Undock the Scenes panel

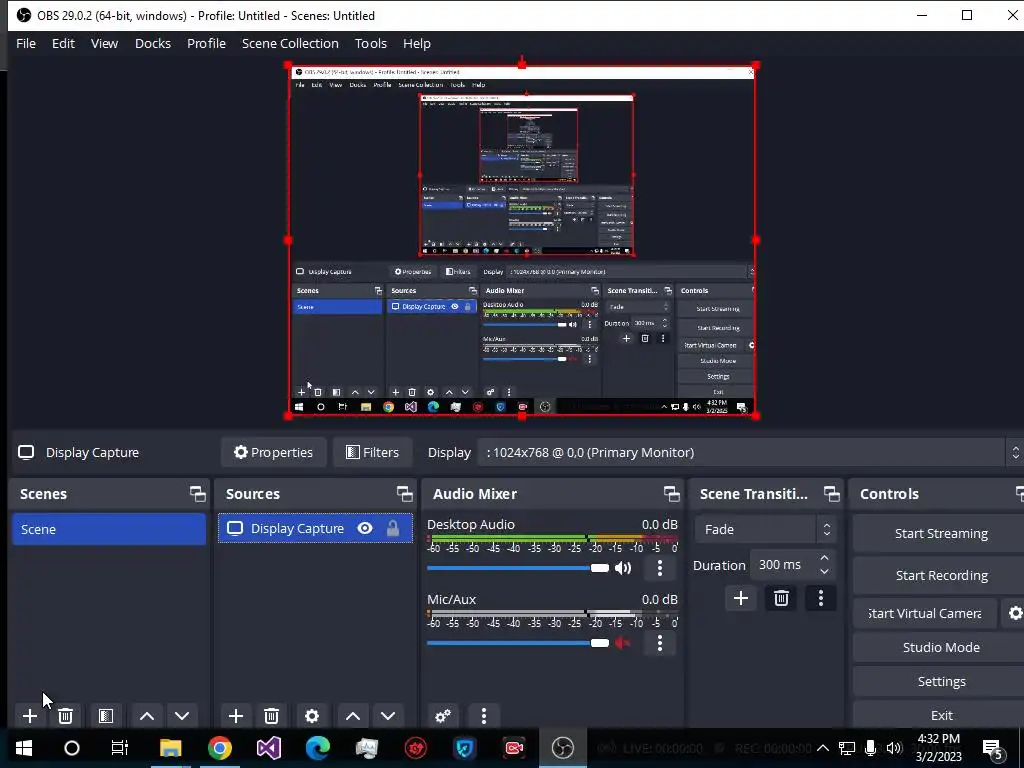point(197,494)
